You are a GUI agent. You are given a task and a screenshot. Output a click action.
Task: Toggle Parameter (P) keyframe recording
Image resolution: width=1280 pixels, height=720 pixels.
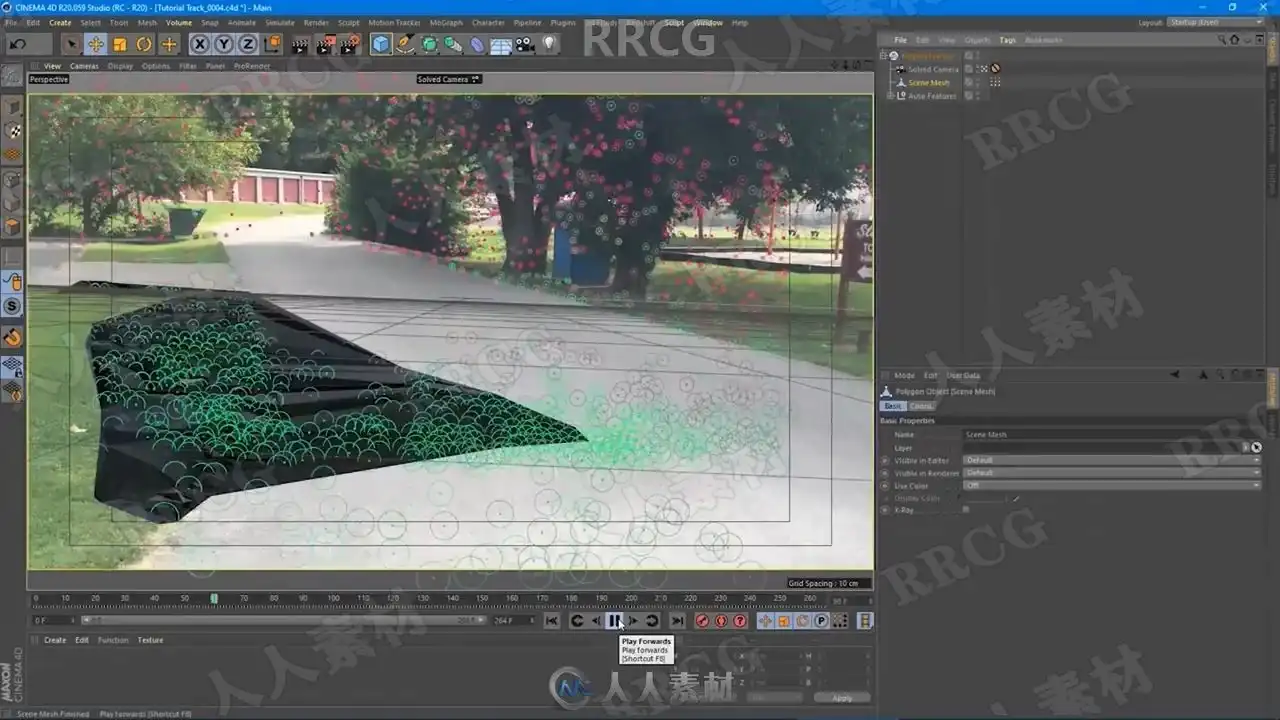pos(821,621)
